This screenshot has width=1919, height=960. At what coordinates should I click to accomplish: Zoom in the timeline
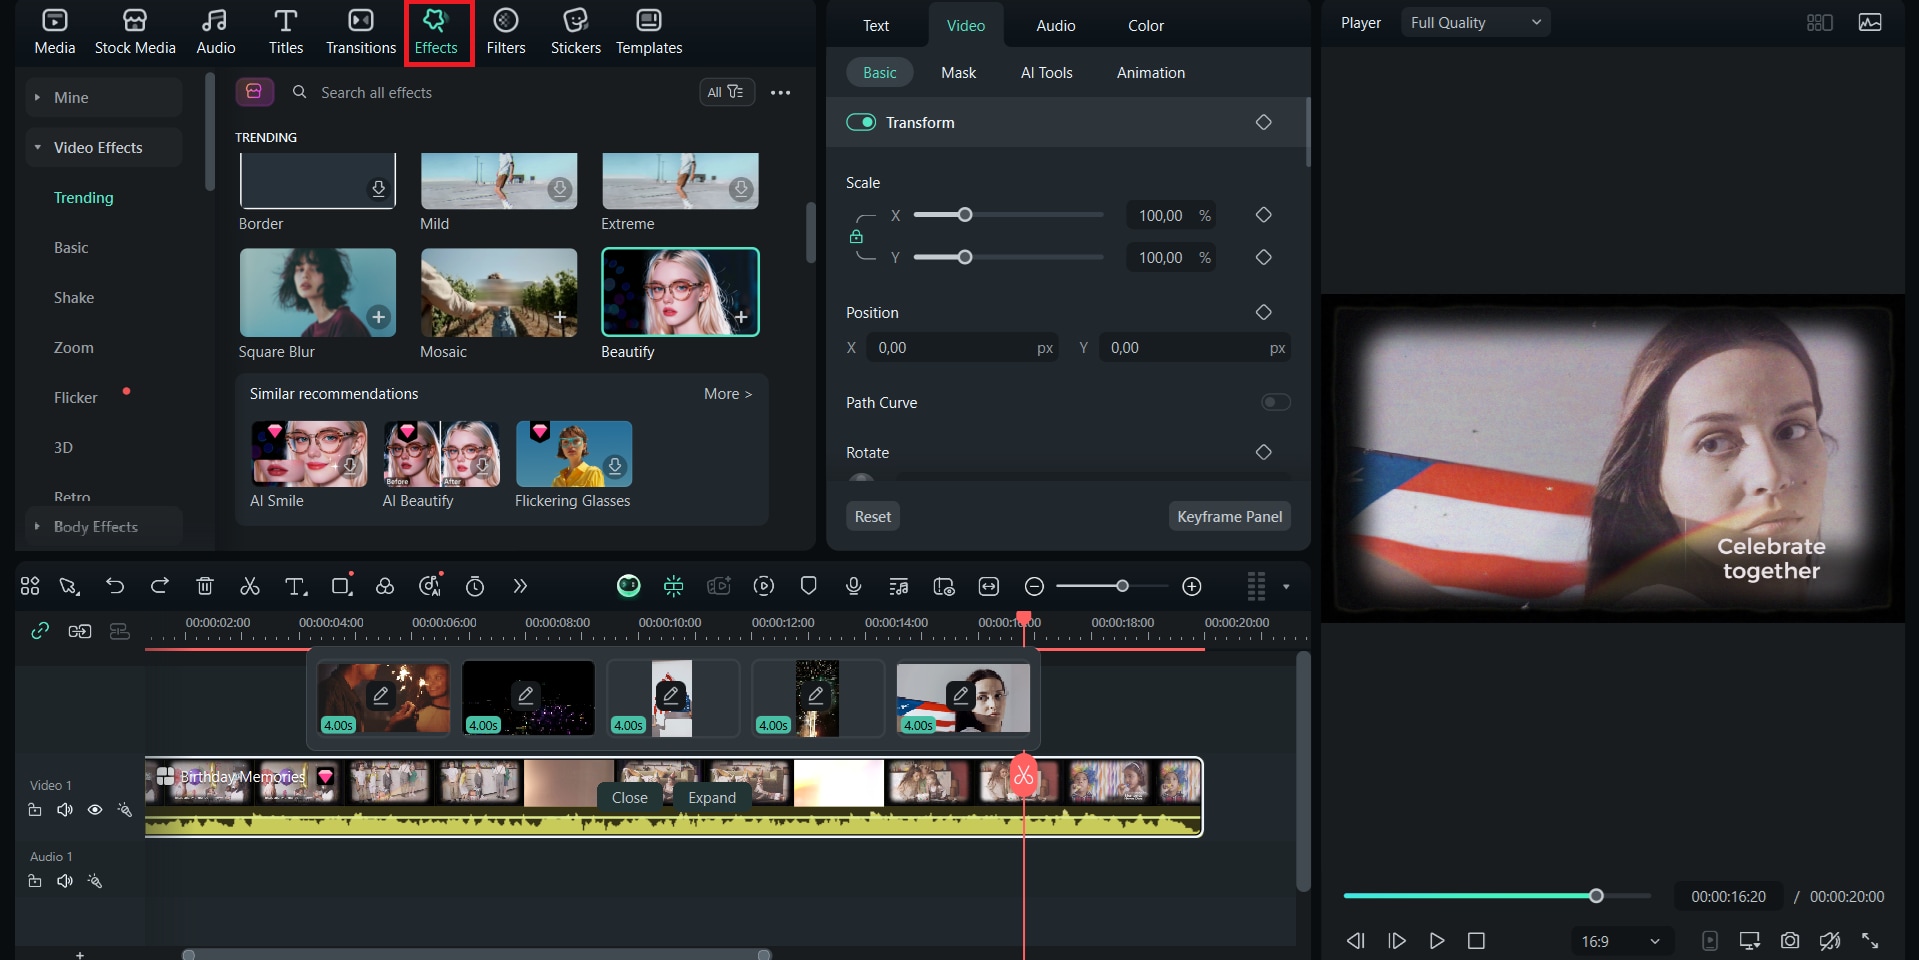pyautogui.click(x=1192, y=586)
